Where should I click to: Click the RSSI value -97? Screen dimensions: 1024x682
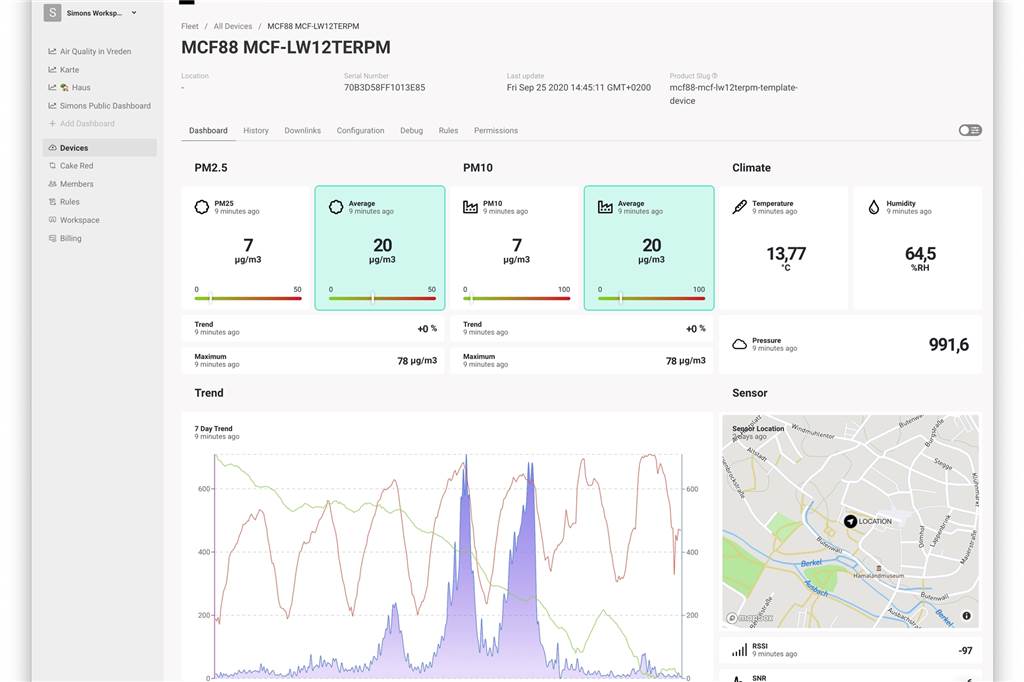(965, 651)
